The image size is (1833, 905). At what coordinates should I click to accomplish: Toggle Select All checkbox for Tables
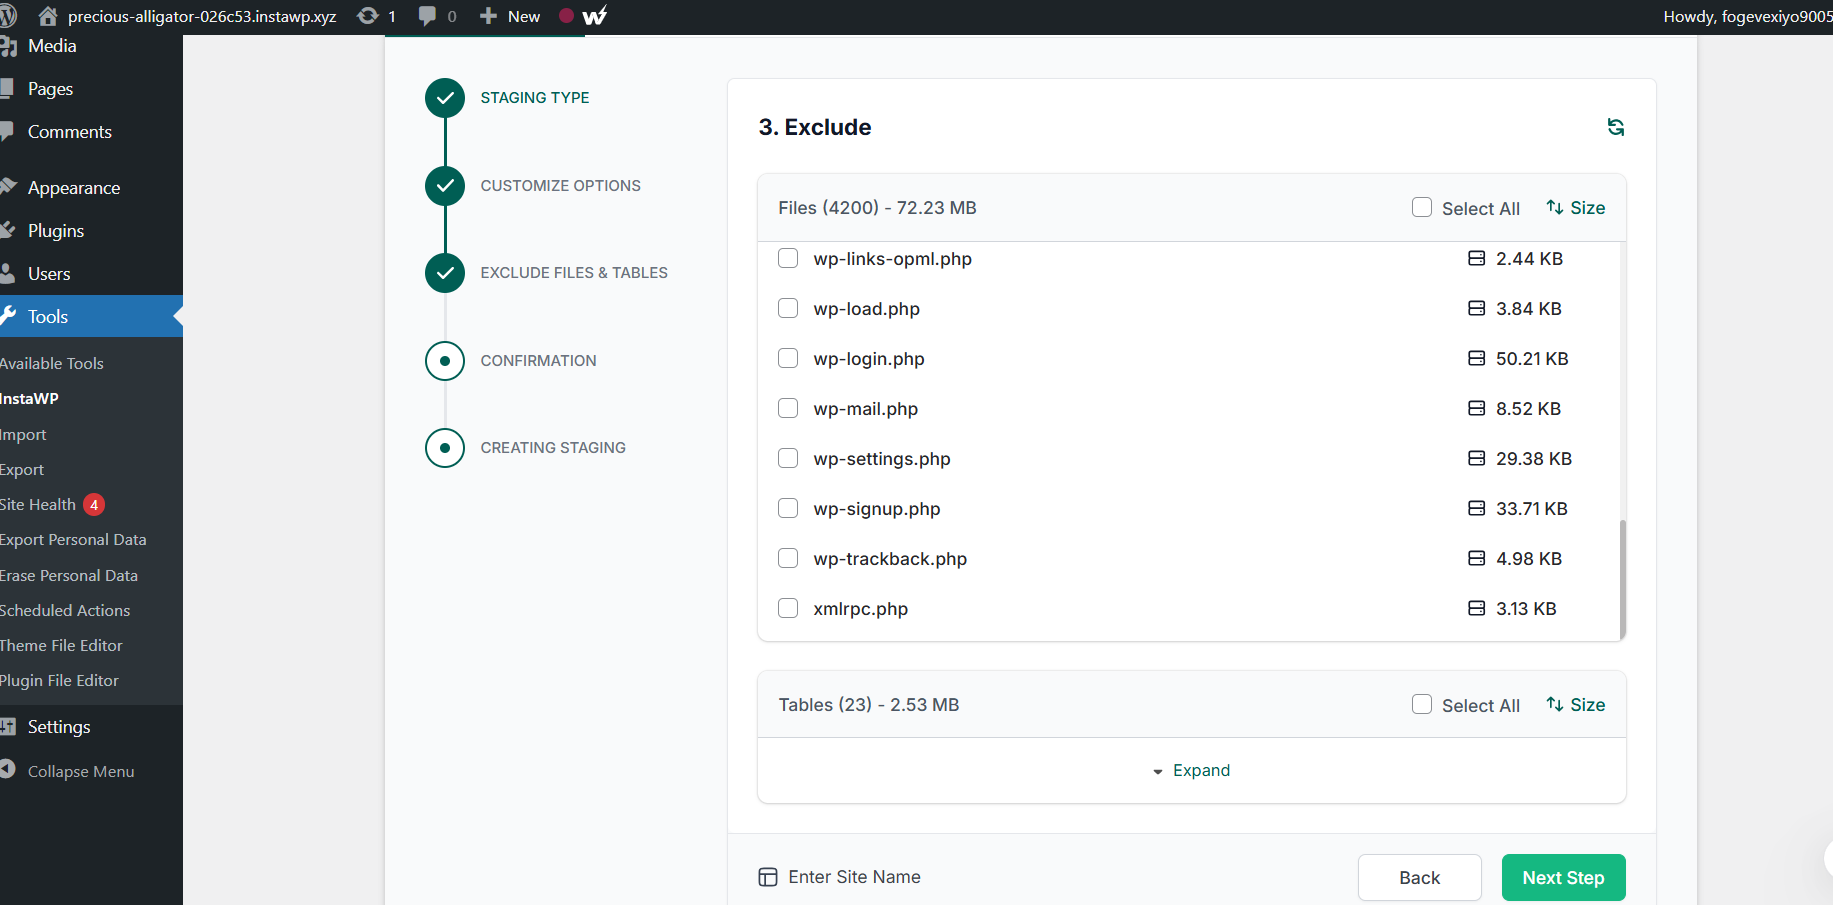pos(1422,704)
